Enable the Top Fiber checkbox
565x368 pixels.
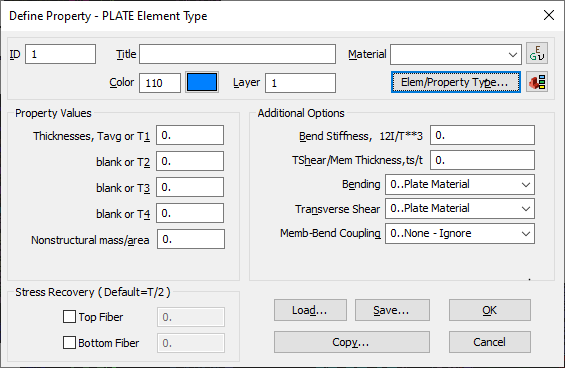point(69,317)
